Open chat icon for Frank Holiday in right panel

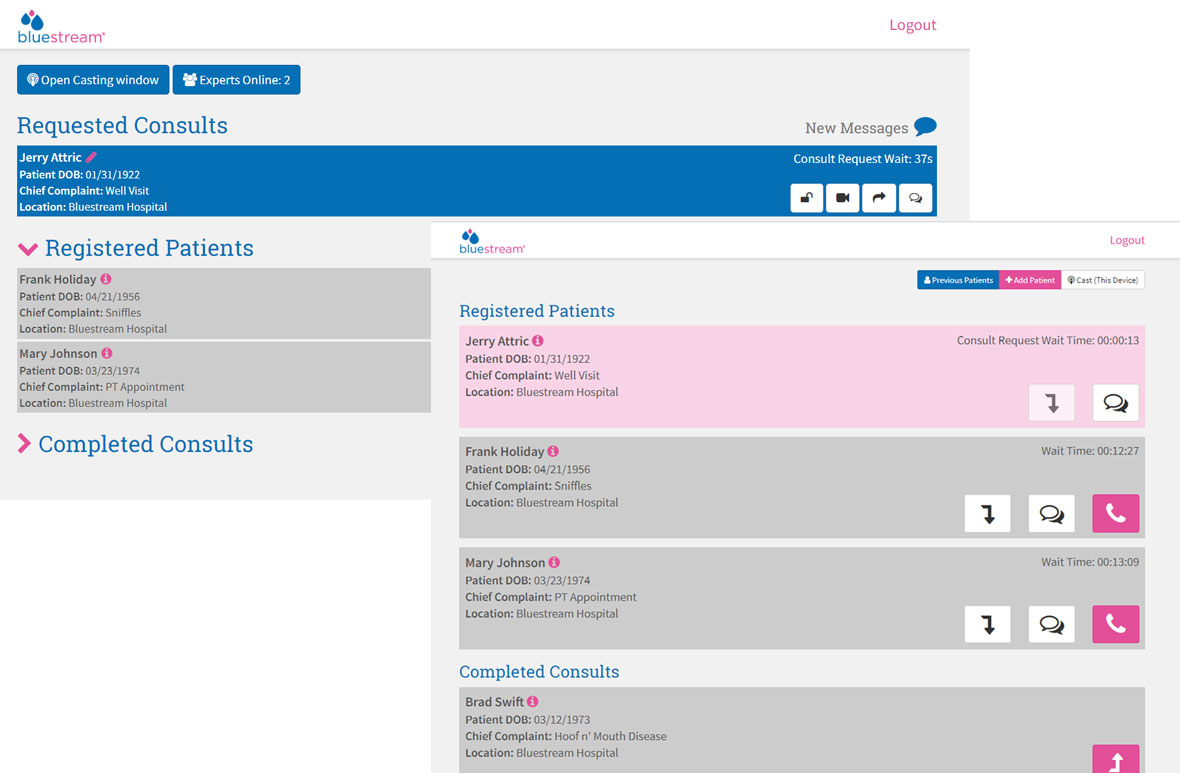pos(1051,514)
